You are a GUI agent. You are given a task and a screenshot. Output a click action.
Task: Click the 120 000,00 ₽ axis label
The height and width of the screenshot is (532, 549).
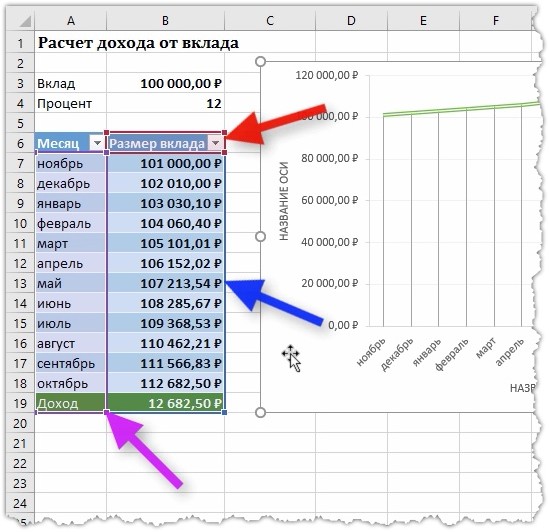[327, 75]
